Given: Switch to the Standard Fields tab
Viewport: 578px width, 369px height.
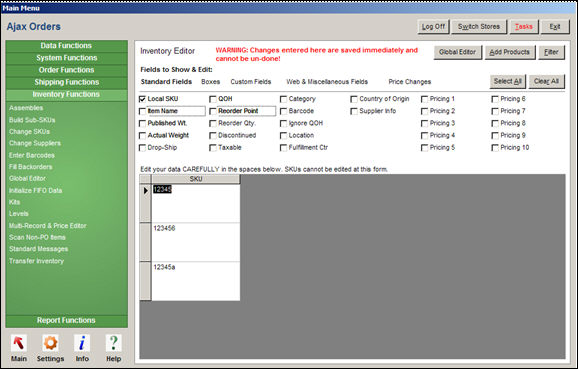Looking at the screenshot, I should tap(166, 82).
